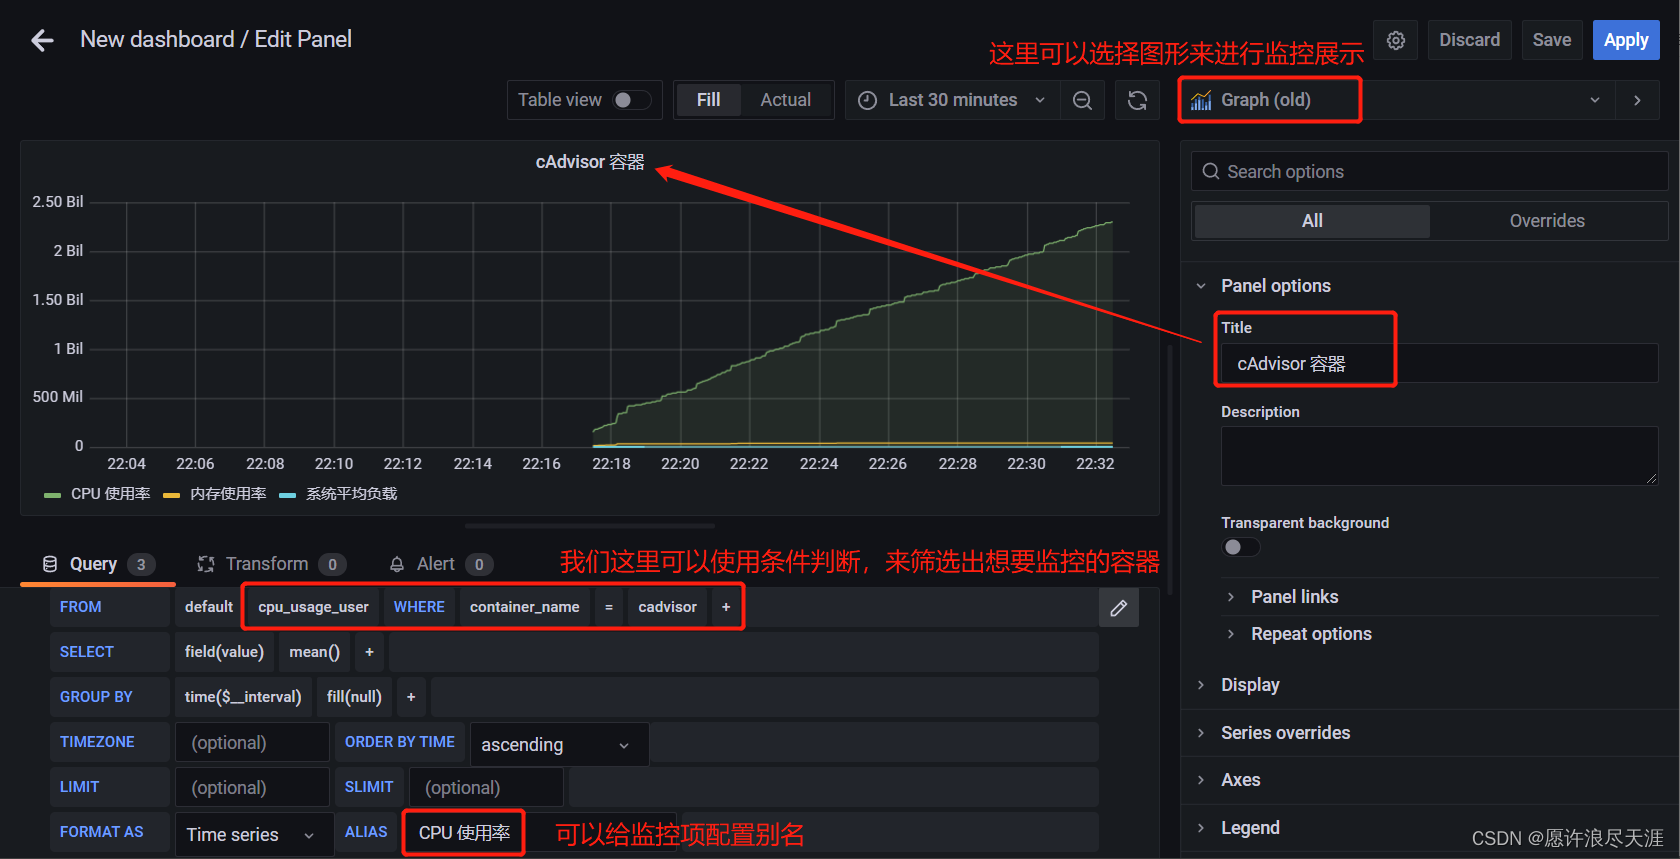Viewport: 1680px width, 859px height.
Task: Click the Save button
Action: coord(1552,40)
